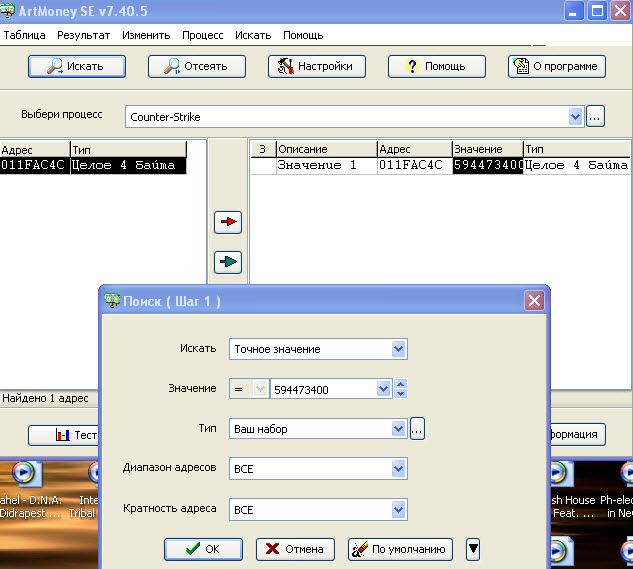Select the Целое 4 байта cell in the left list
633x569 pixels.
tap(128, 165)
